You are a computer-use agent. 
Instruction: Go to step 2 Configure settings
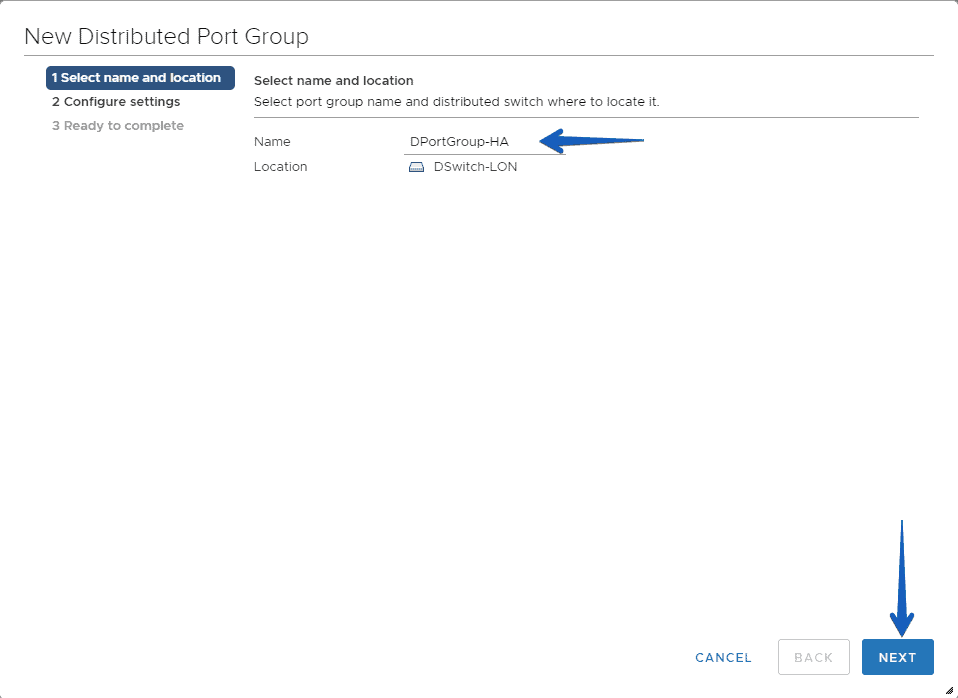116,101
